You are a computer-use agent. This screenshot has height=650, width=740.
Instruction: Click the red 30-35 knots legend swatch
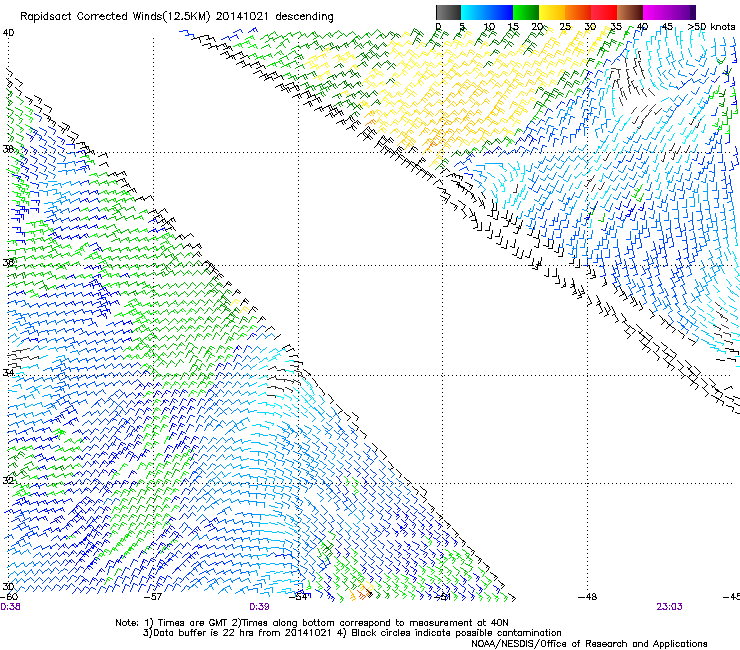pyautogui.click(x=604, y=12)
